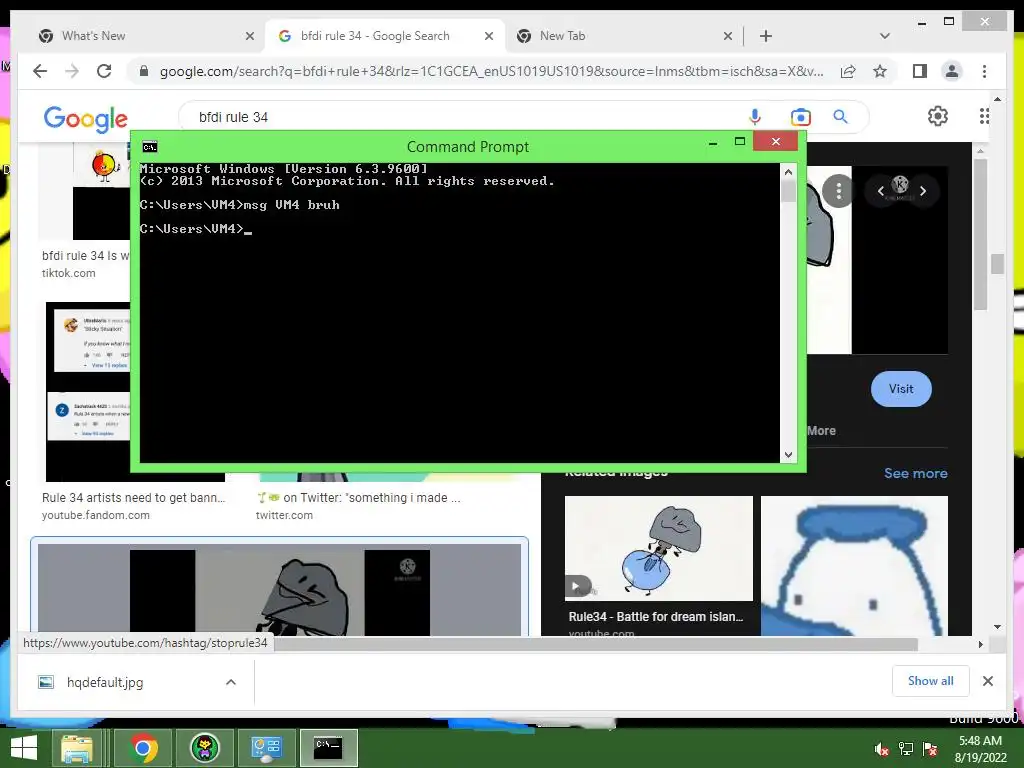This screenshot has width=1024, height=768.
Task: Go back with Chrome's back arrow
Action: 40,71
